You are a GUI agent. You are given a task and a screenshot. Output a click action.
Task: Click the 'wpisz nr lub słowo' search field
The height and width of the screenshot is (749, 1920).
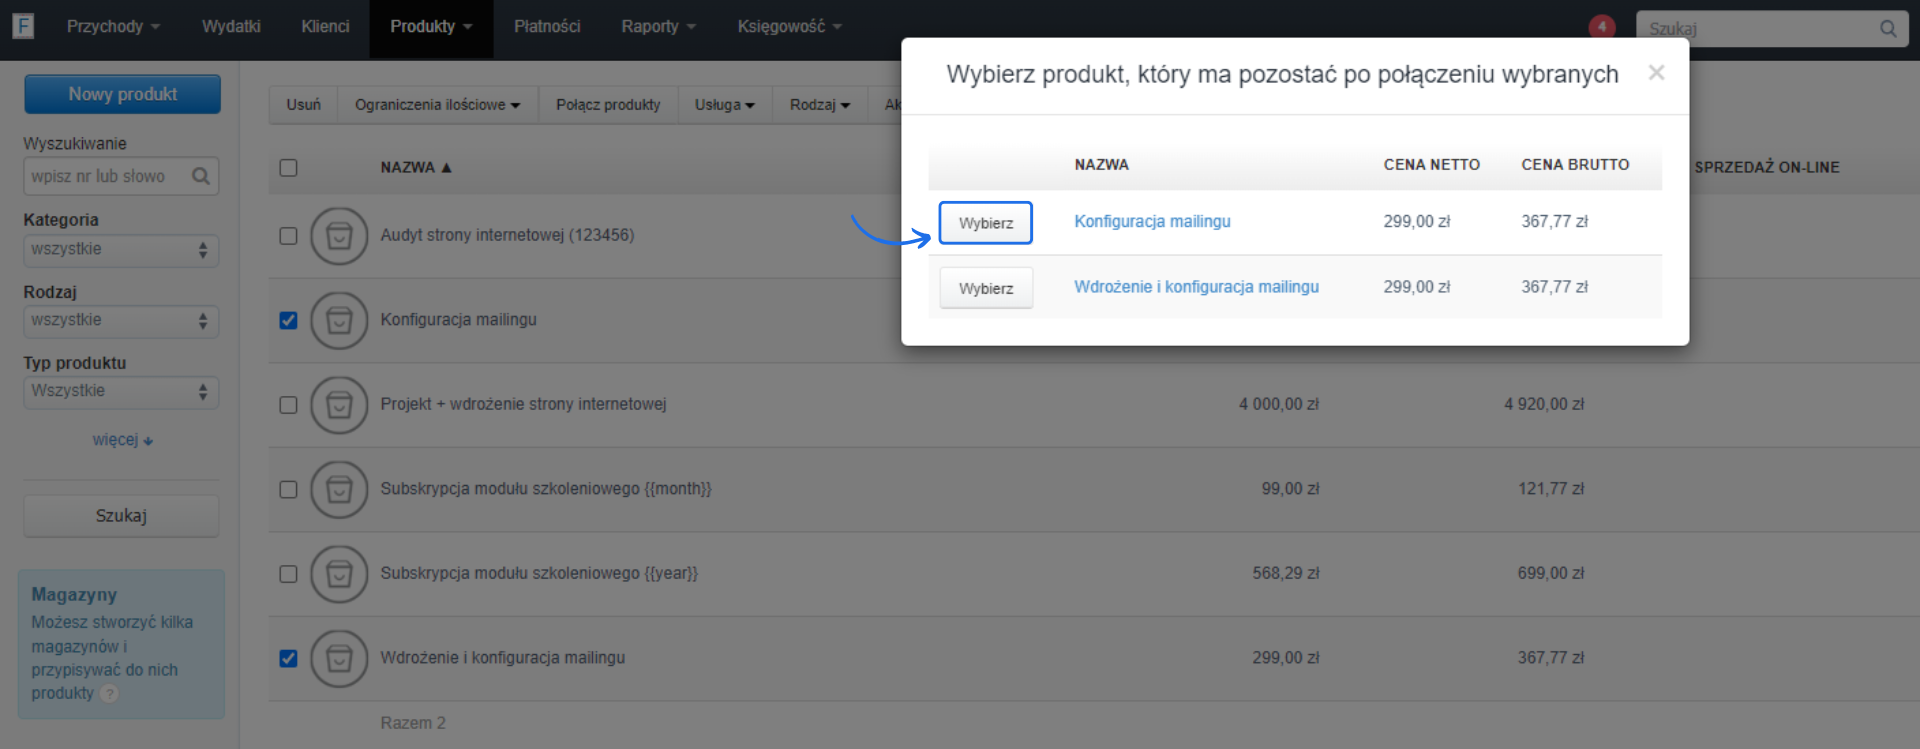click(x=108, y=177)
